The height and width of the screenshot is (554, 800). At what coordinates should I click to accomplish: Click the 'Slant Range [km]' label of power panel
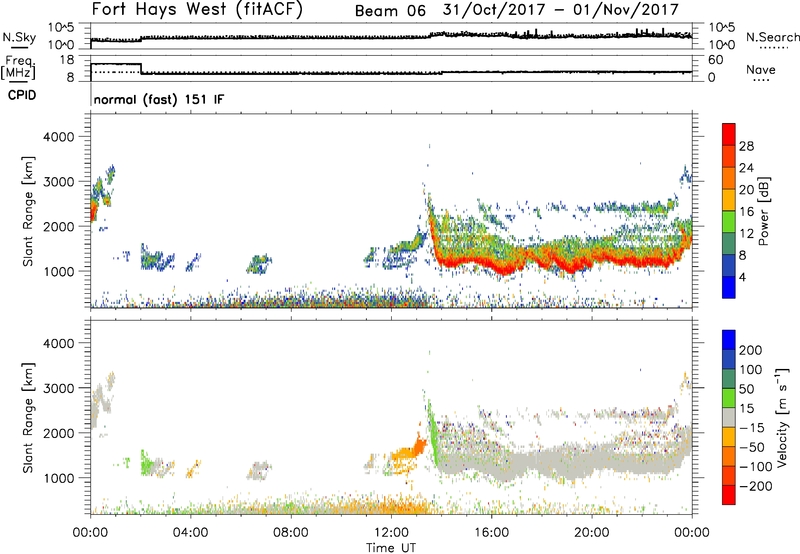[28, 211]
